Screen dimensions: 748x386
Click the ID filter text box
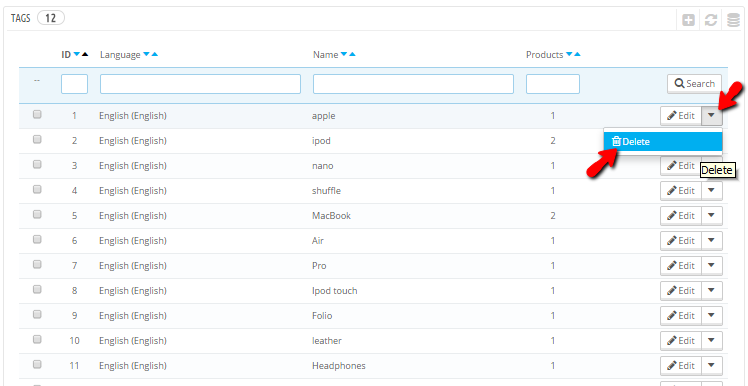click(74, 84)
